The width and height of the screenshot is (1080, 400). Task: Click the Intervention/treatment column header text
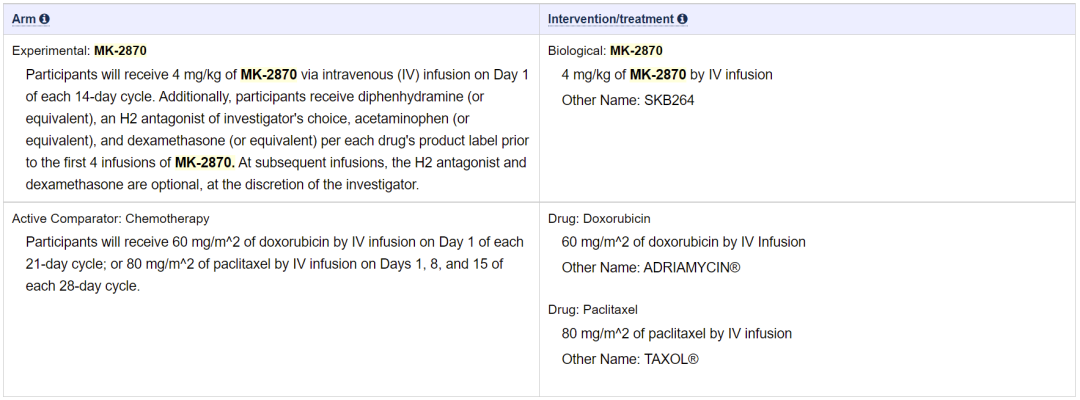pyautogui.click(x=610, y=19)
